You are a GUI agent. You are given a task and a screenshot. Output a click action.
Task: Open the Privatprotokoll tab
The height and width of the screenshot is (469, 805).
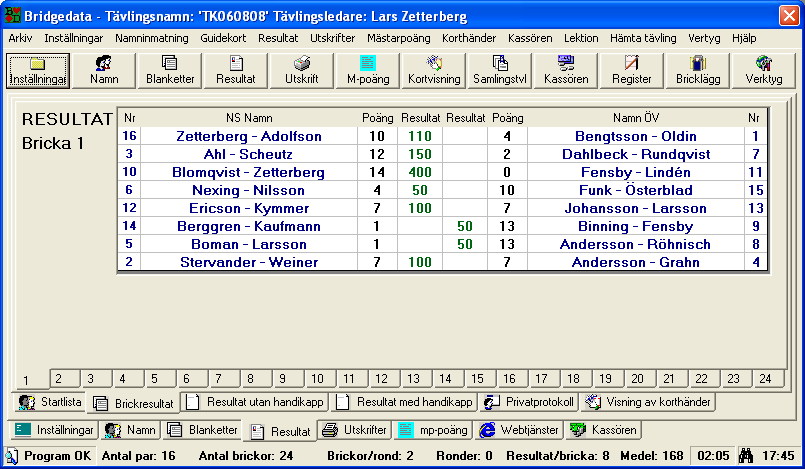(x=530, y=403)
